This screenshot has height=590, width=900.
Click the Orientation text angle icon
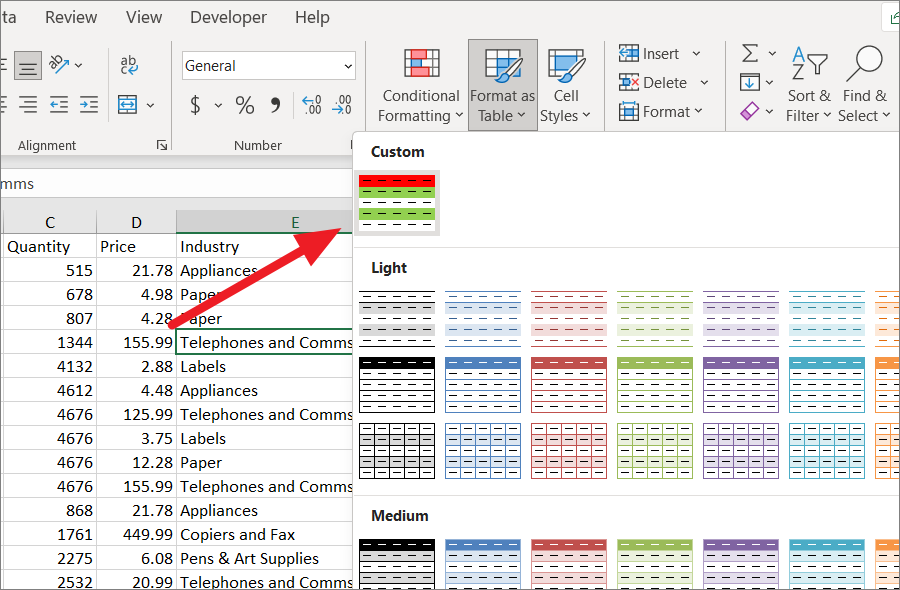(x=59, y=64)
